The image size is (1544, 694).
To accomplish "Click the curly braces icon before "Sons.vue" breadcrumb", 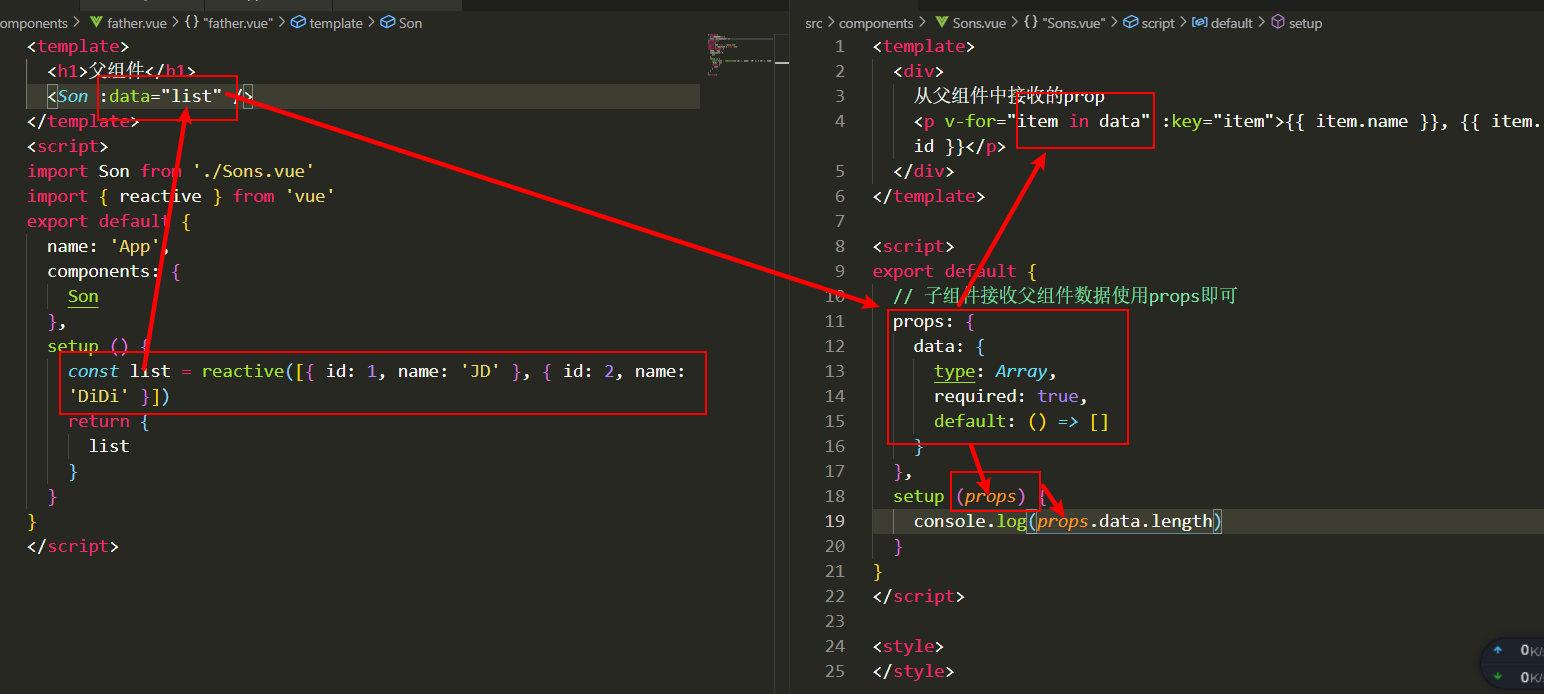I will click(x=1031, y=22).
